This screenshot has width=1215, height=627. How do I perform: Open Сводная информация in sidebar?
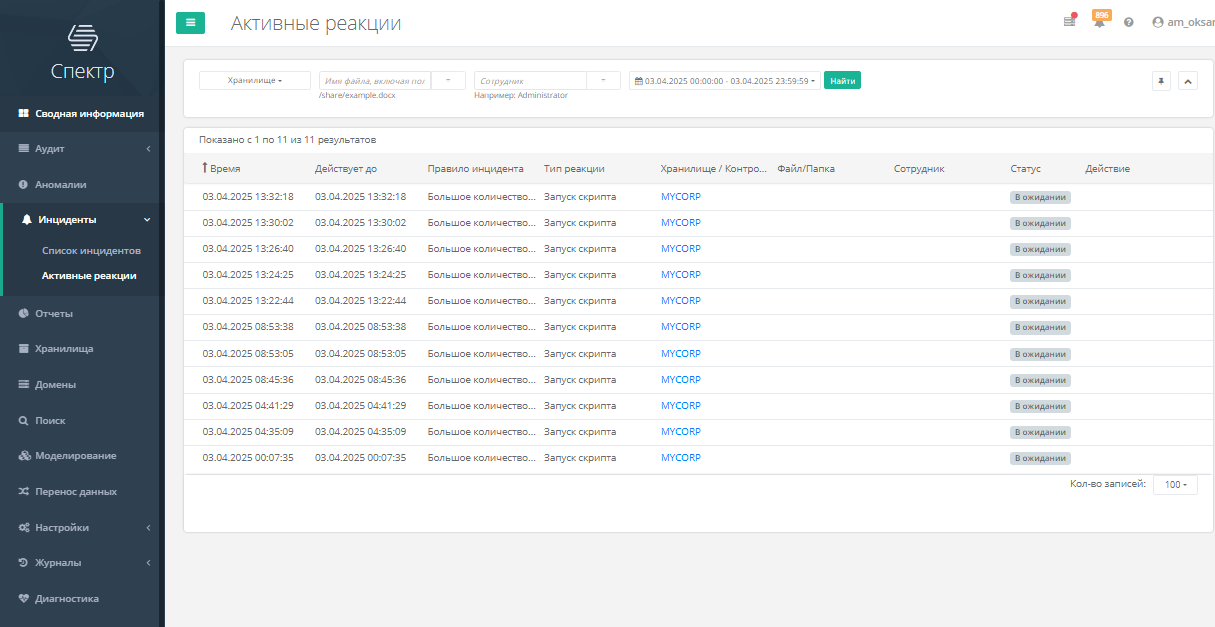coord(81,113)
